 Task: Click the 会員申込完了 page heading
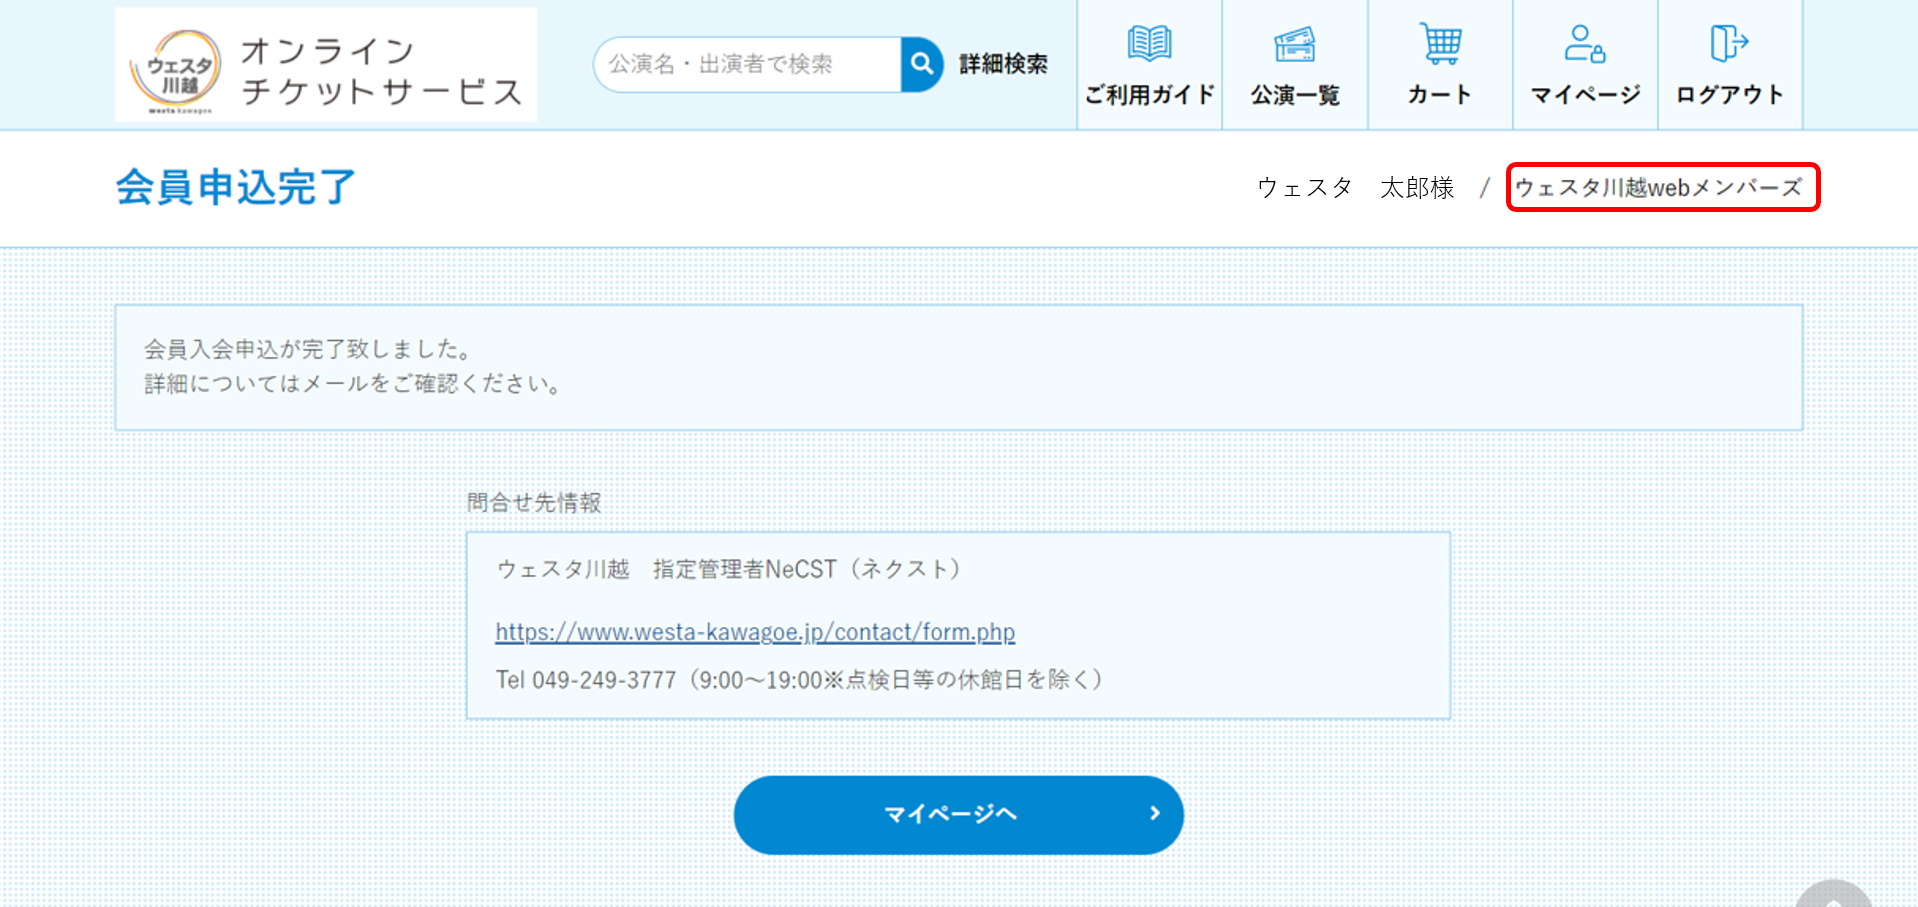click(x=236, y=187)
